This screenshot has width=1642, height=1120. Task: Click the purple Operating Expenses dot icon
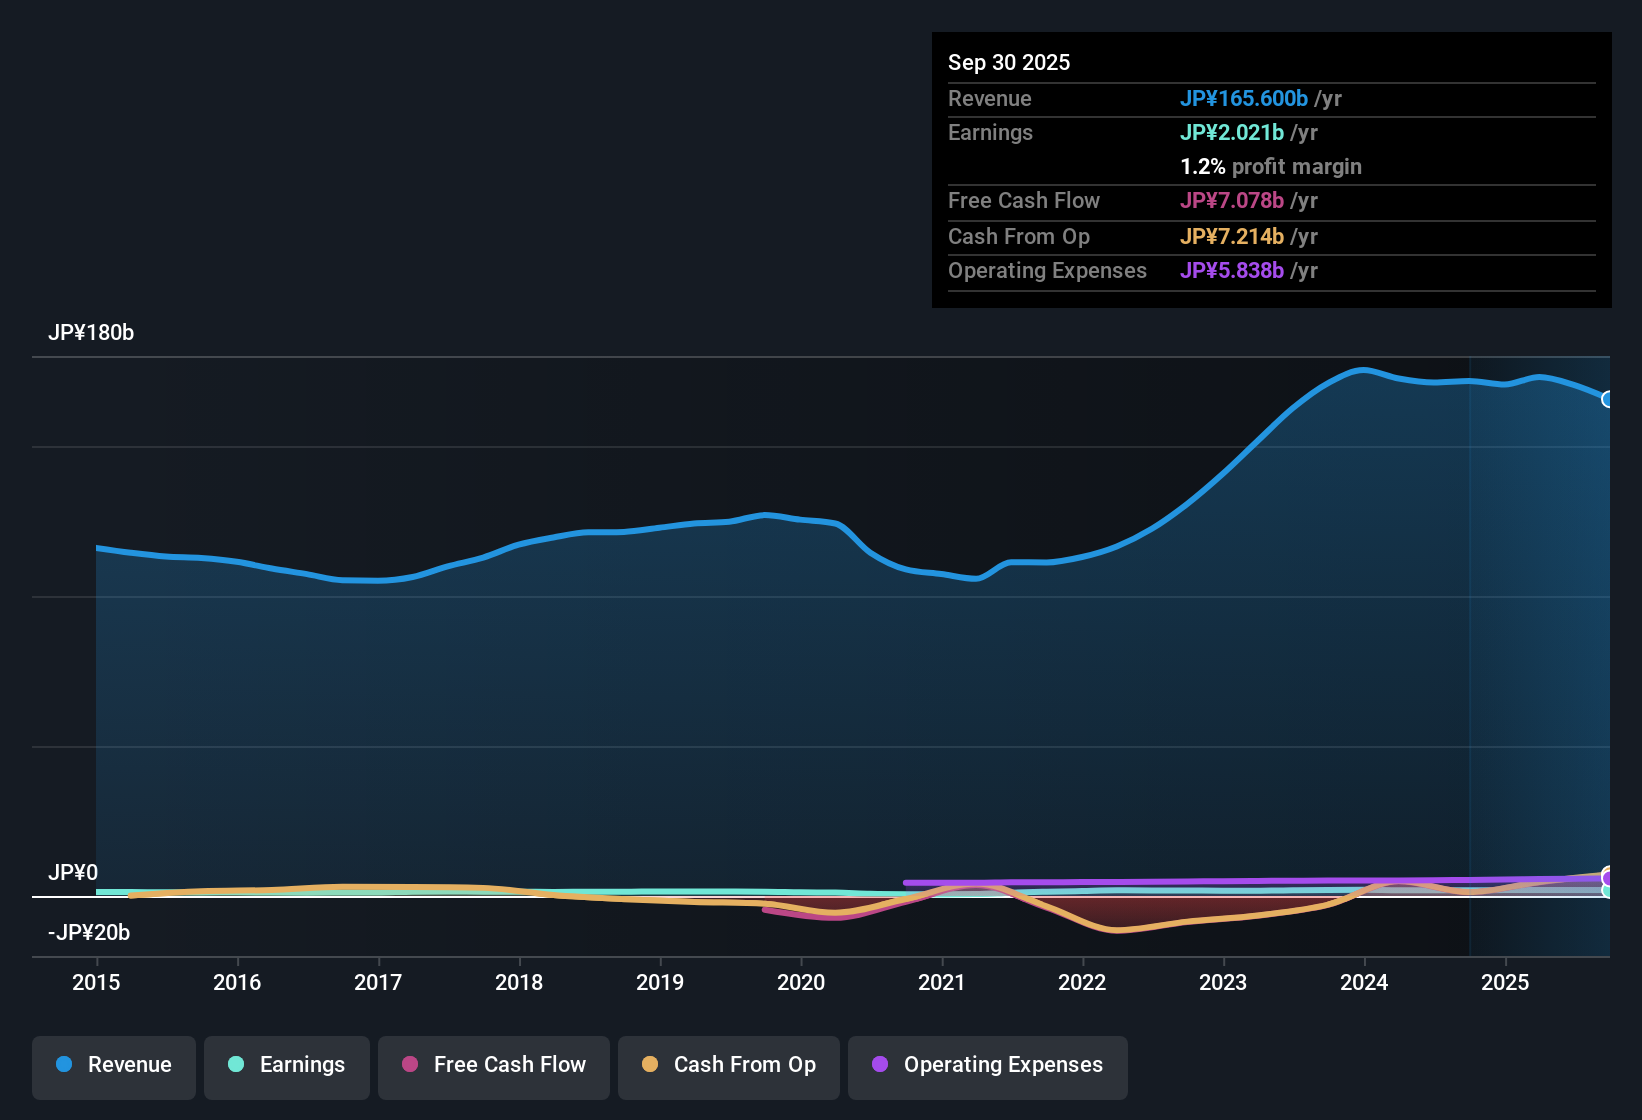click(x=880, y=1065)
